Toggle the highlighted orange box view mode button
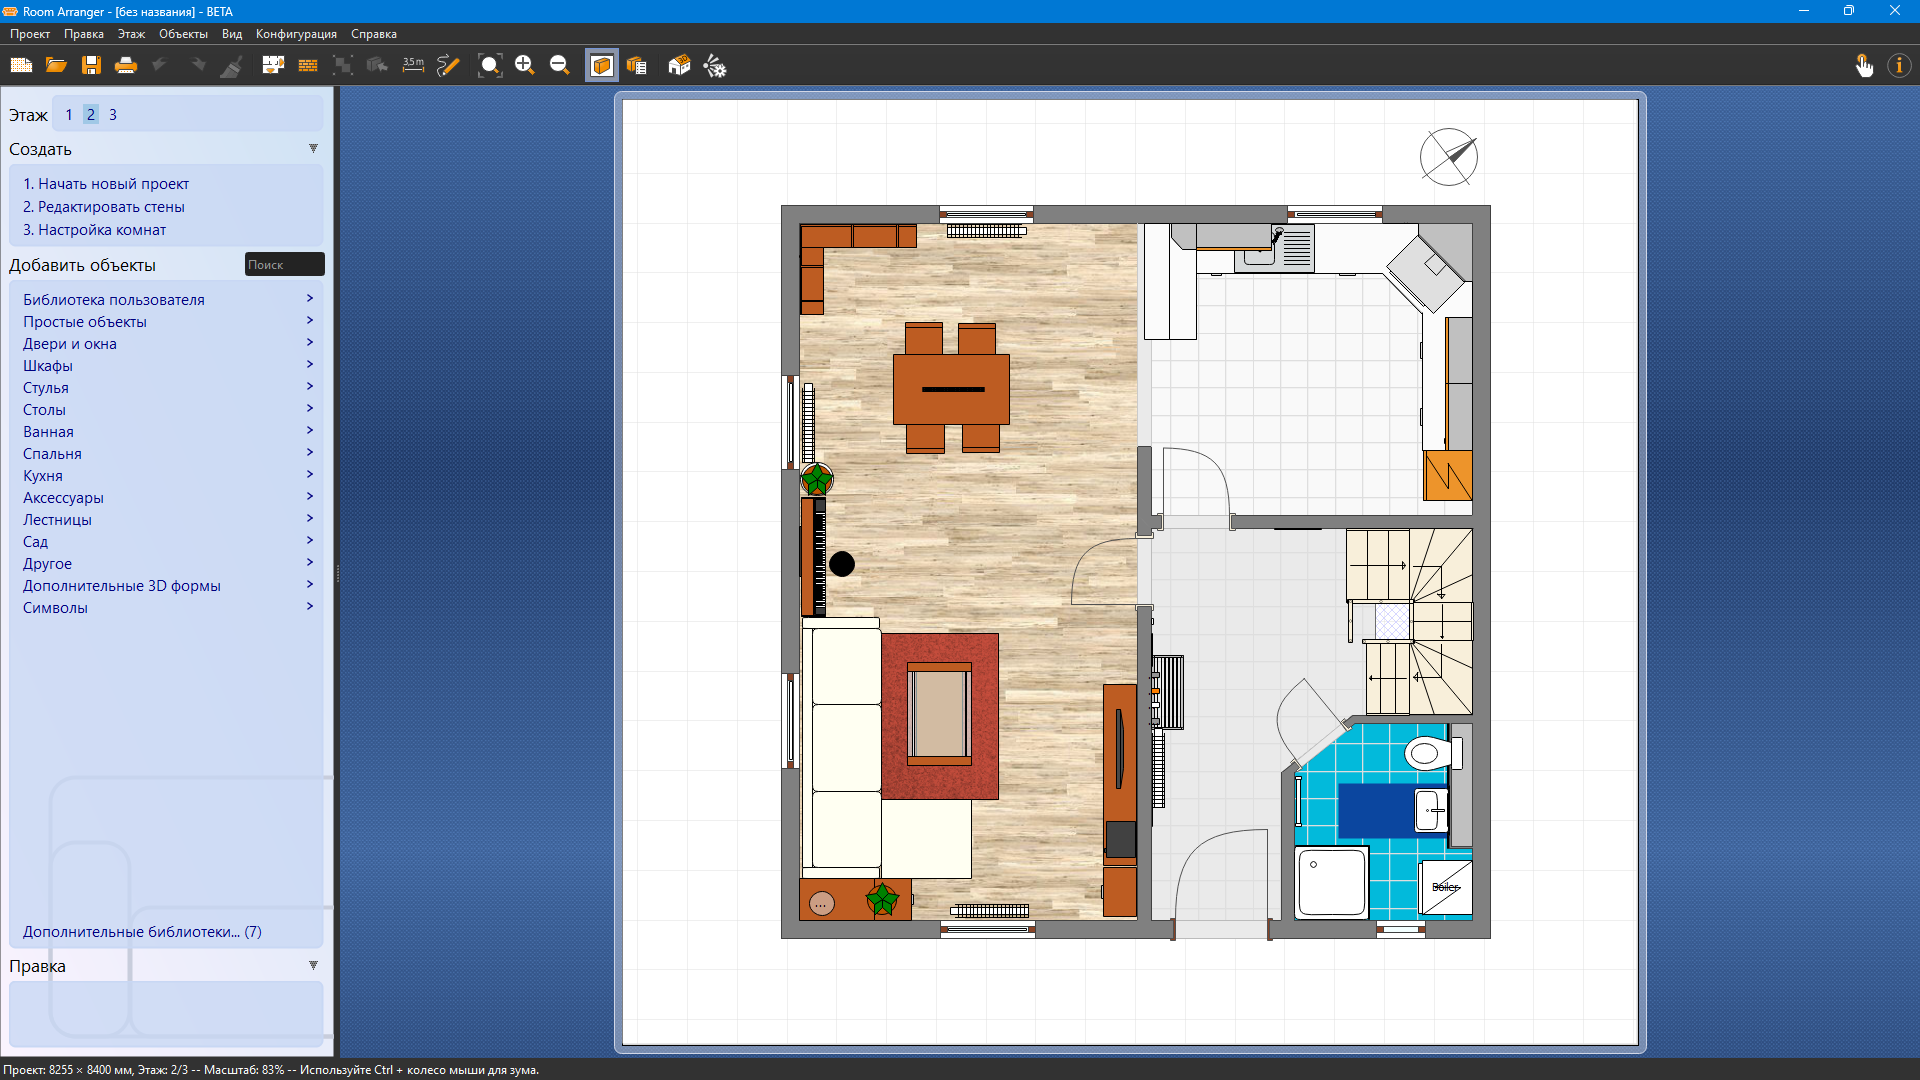Screen dimensions: 1920x1080 click(601, 66)
